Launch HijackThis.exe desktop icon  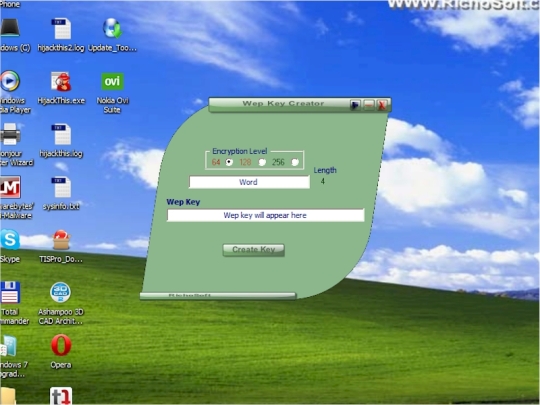coord(61,82)
